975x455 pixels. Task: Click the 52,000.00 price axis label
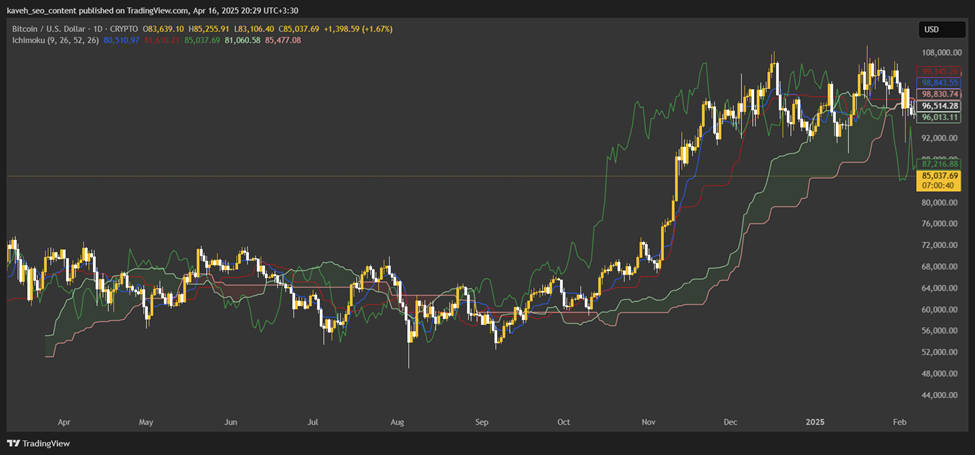pyautogui.click(x=941, y=352)
